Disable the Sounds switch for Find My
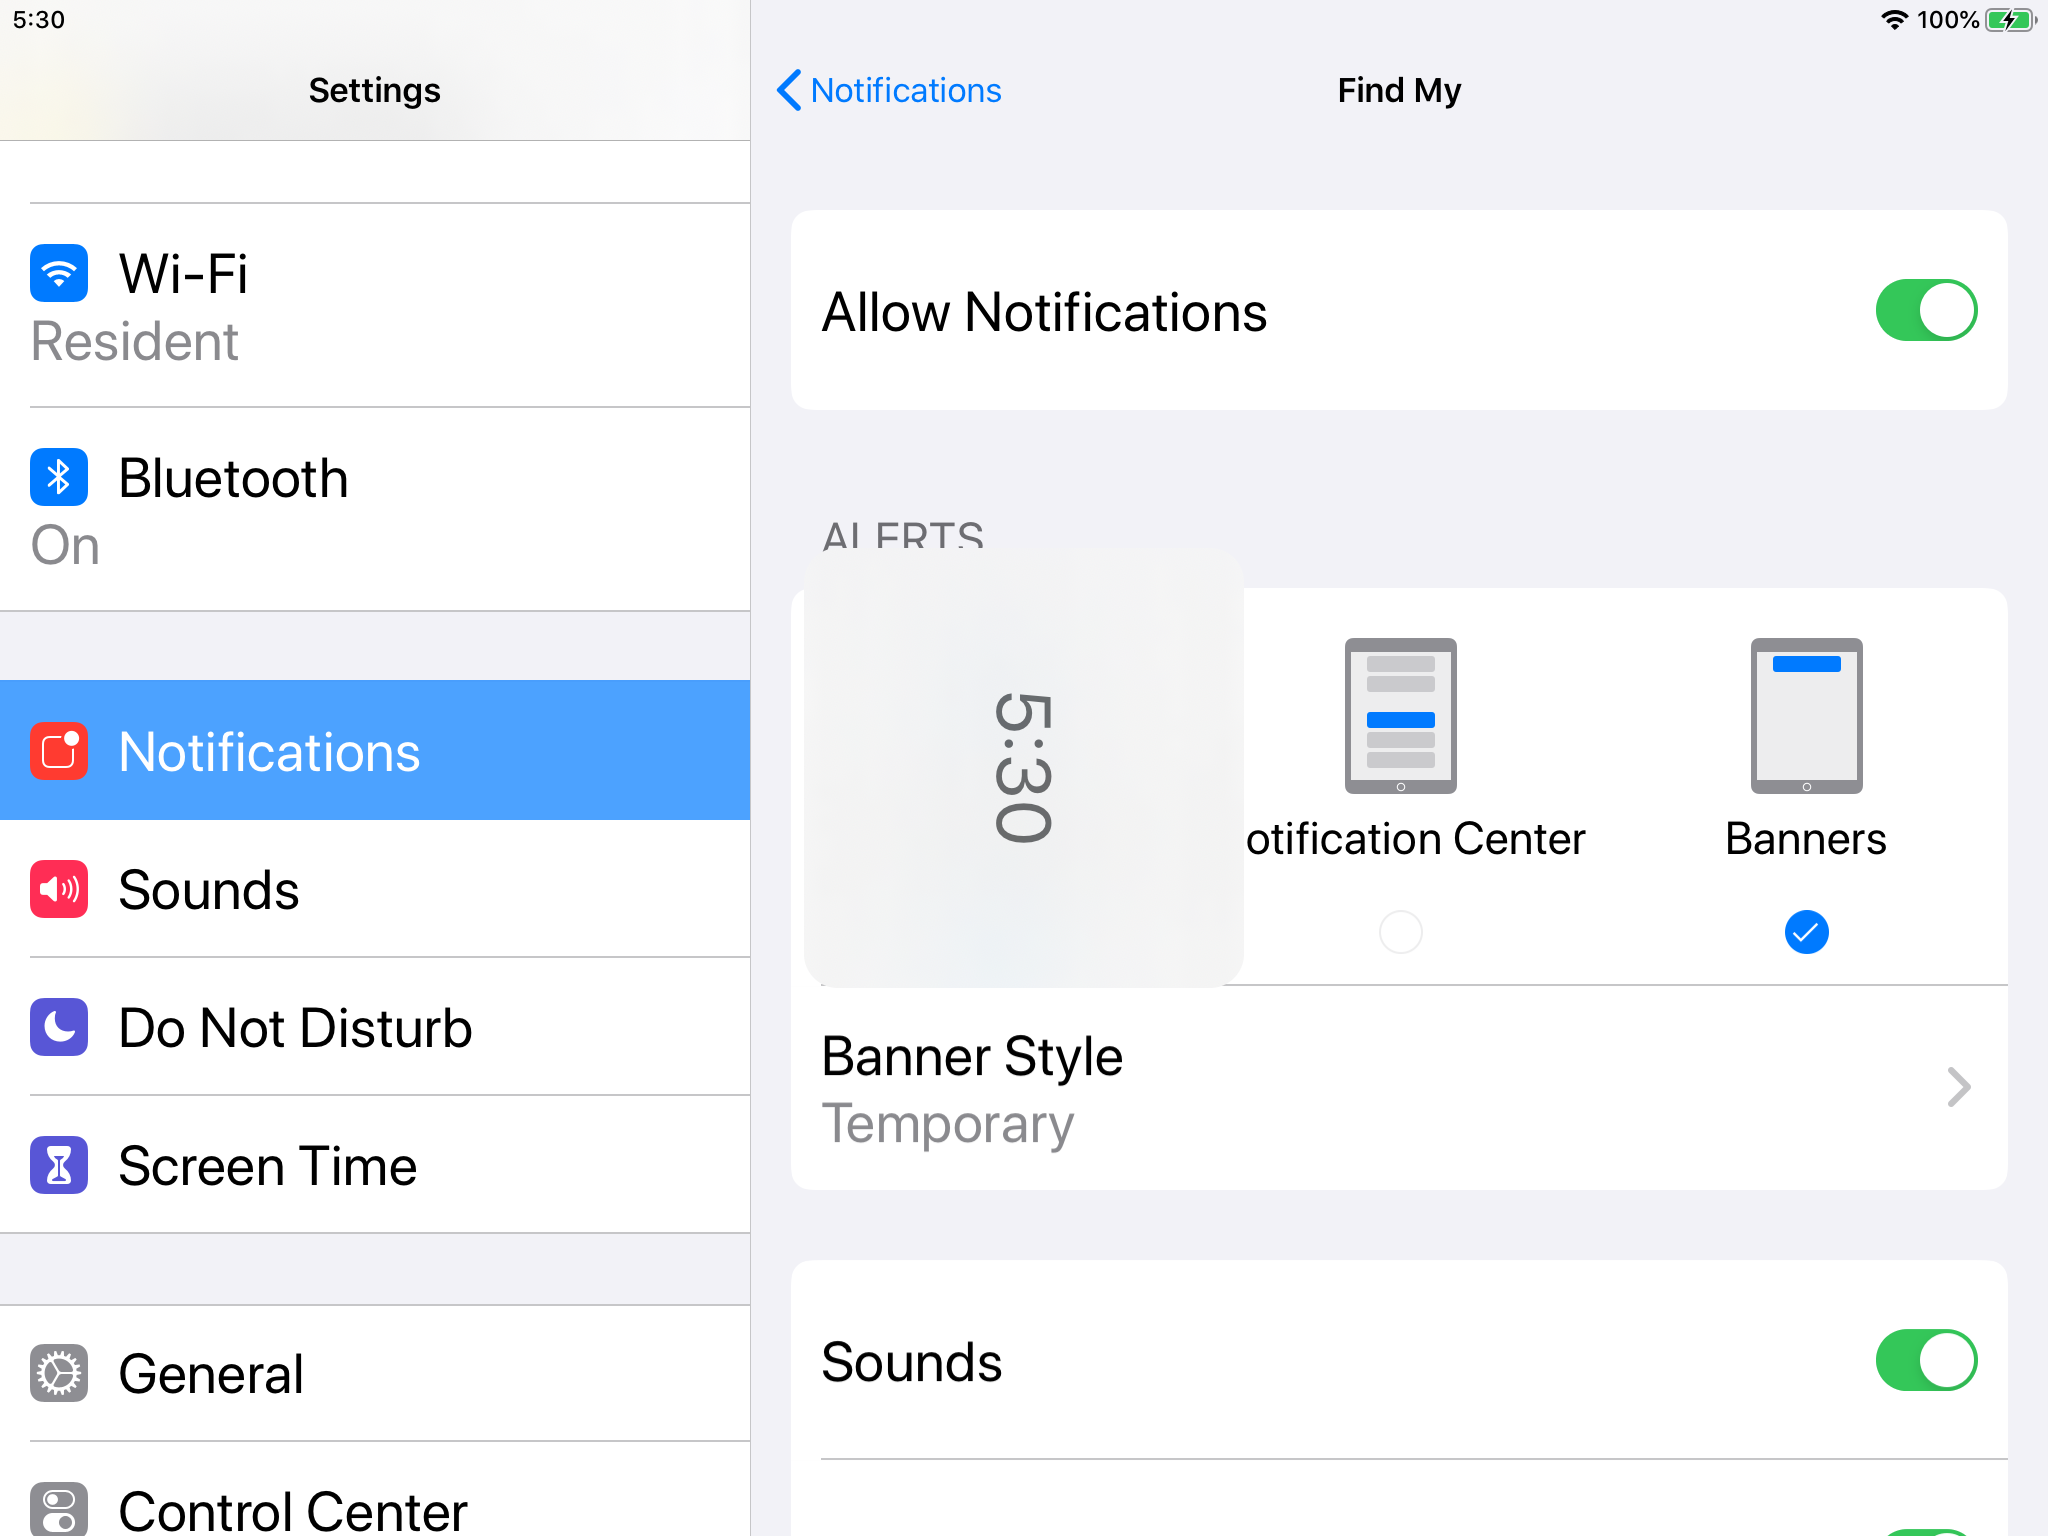This screenshot has height=1536, width=2048. [x=1926, y=1361]
